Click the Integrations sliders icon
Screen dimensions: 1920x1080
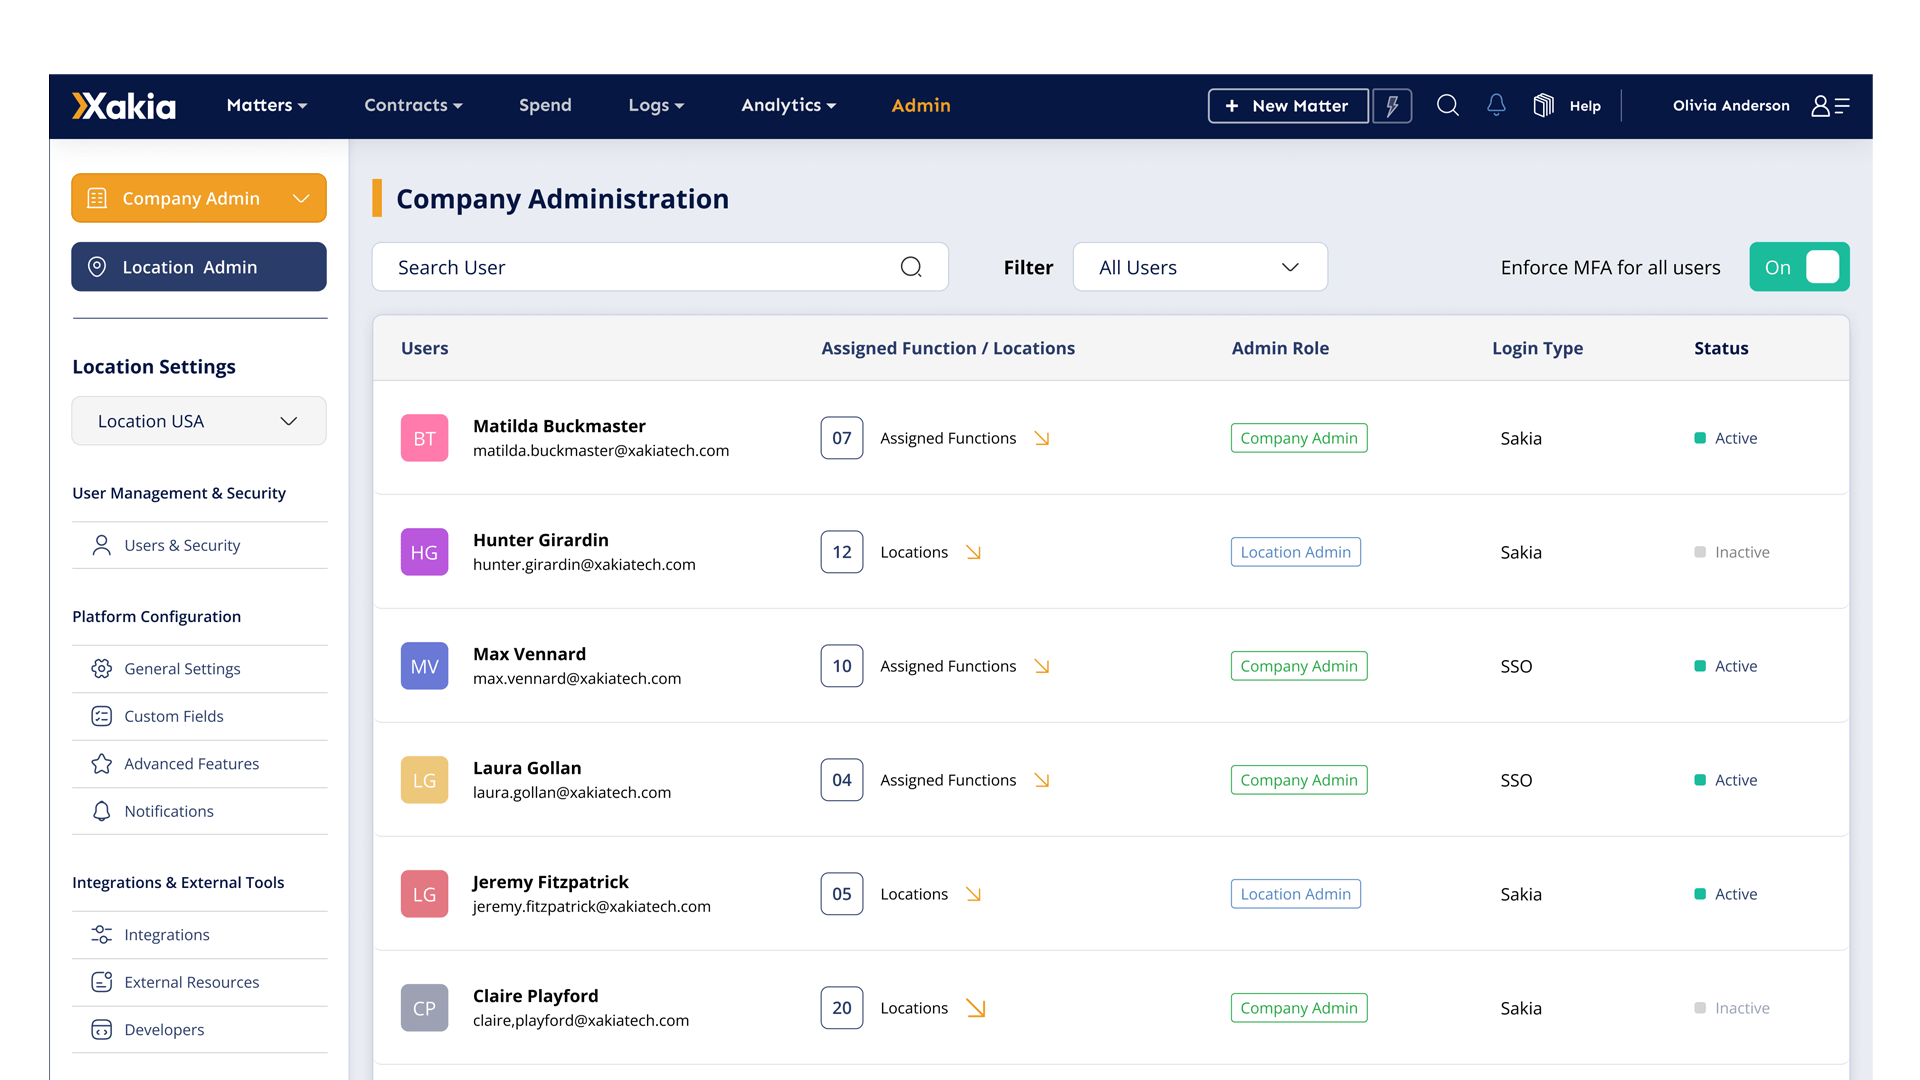pos(101,935)
